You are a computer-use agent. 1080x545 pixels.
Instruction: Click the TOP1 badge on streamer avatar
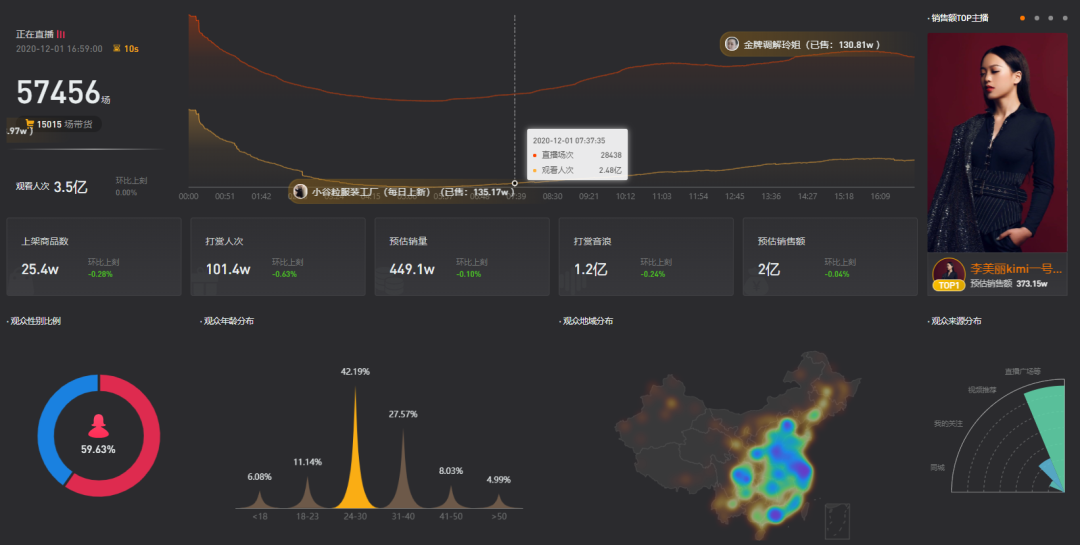tap(948, 285)
